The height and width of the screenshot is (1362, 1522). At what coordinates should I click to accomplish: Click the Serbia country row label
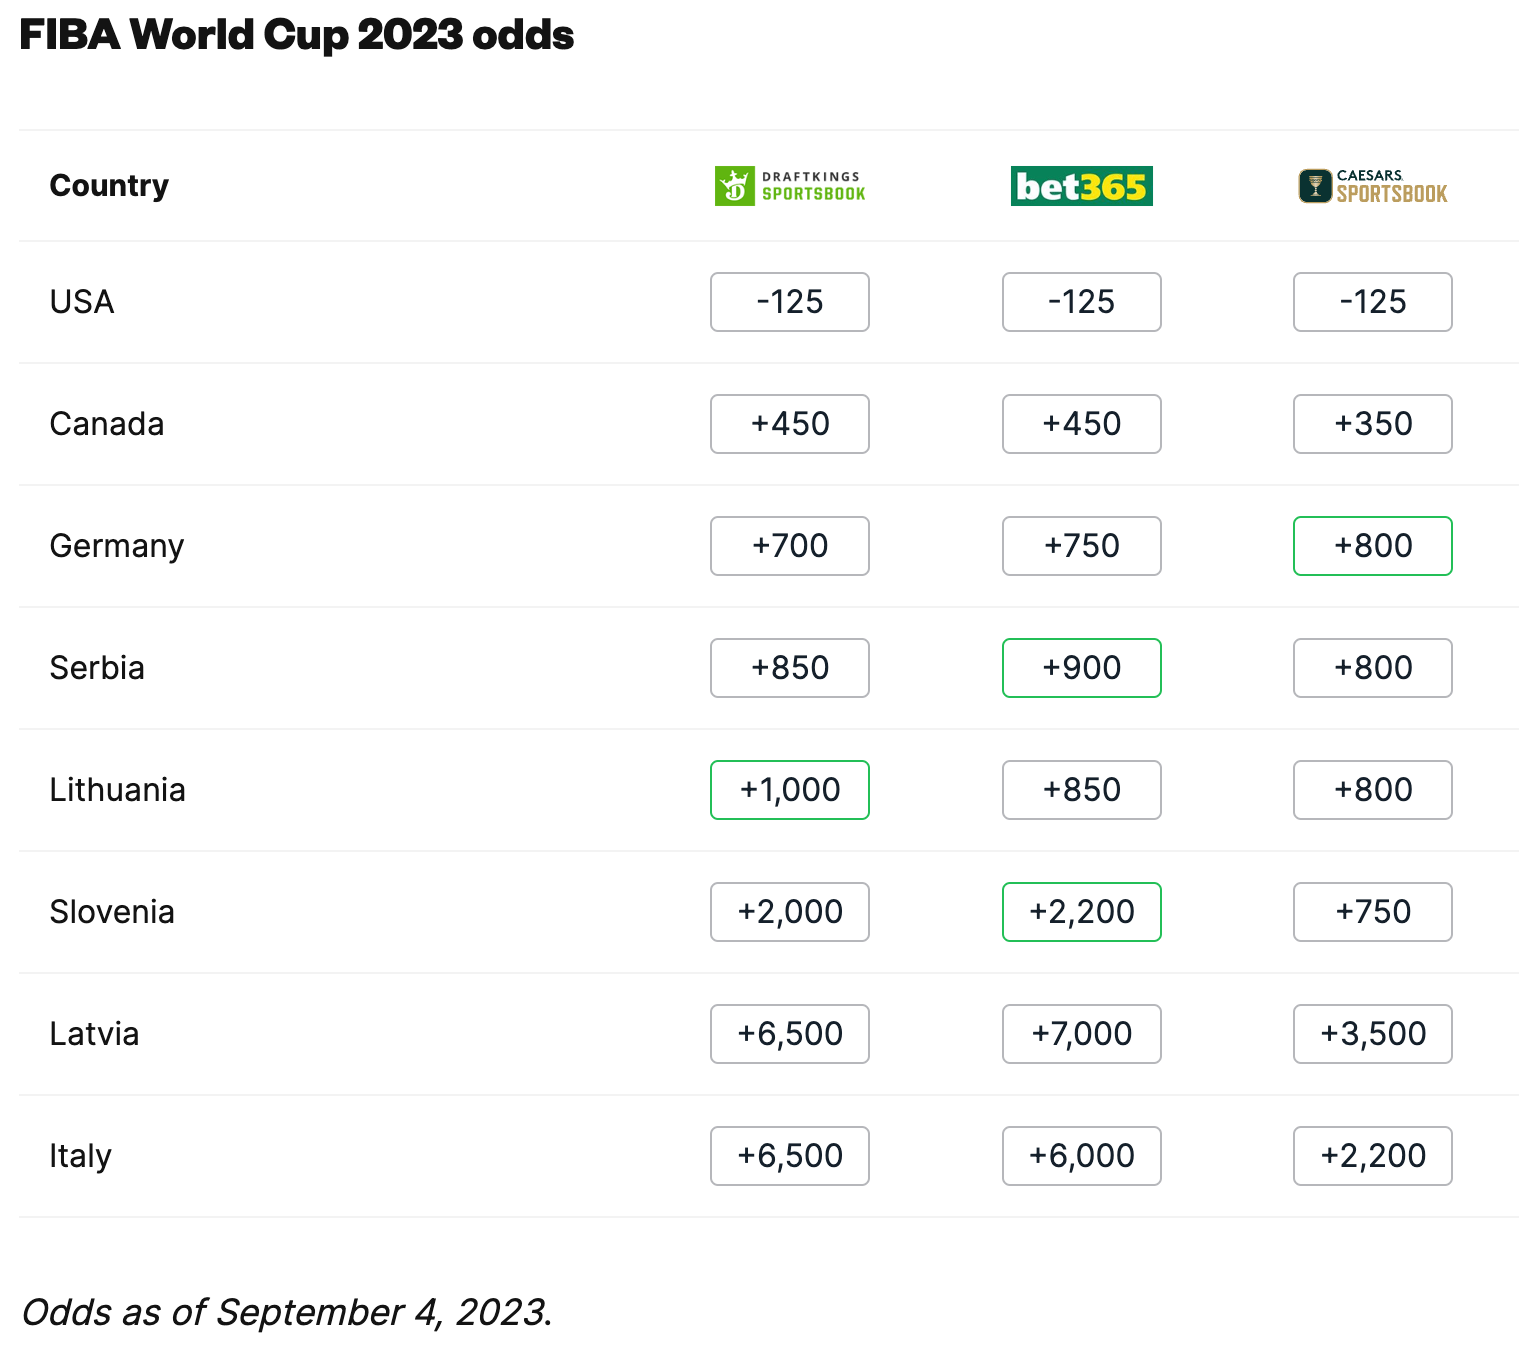(x=97, y=668)
